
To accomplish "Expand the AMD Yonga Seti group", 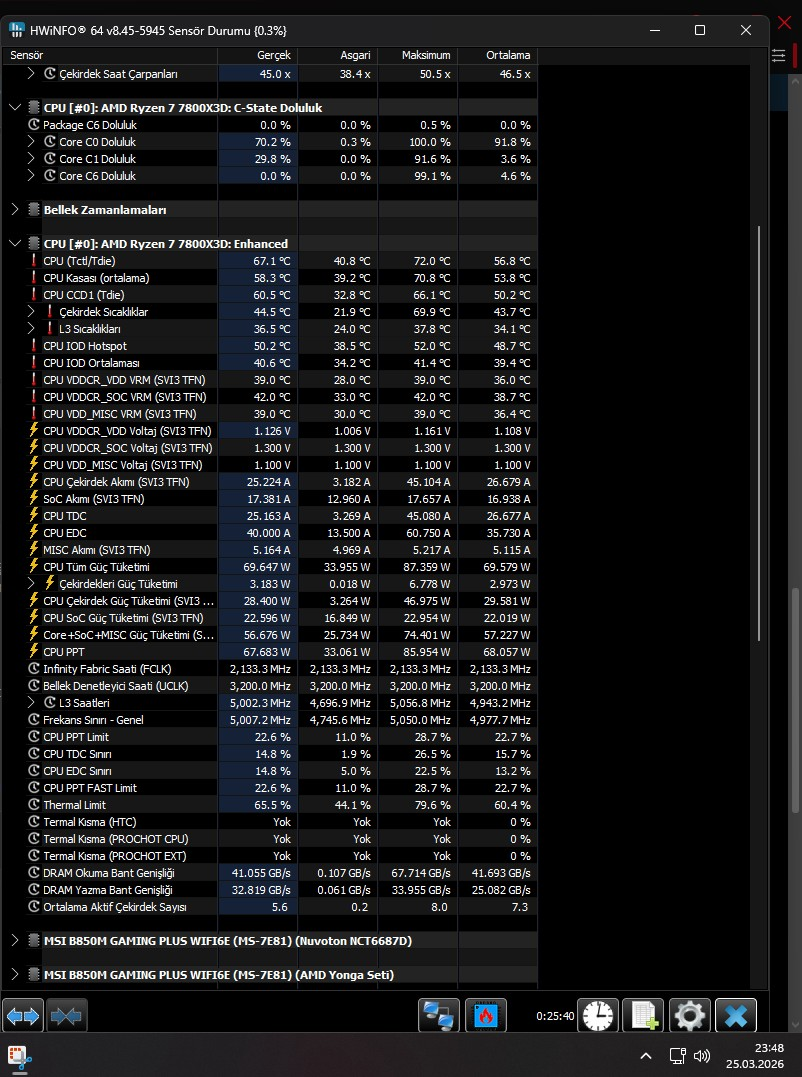I will 15,975.
